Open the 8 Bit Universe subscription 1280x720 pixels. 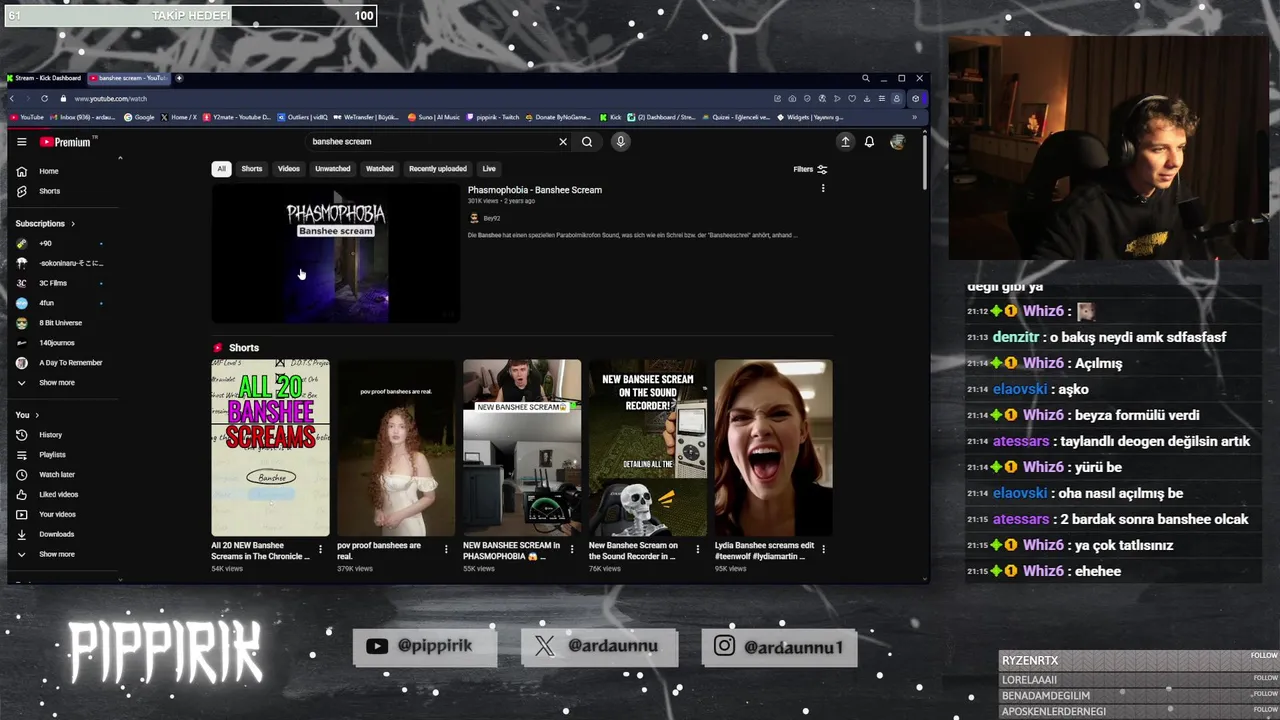click(x=60, y=323)
